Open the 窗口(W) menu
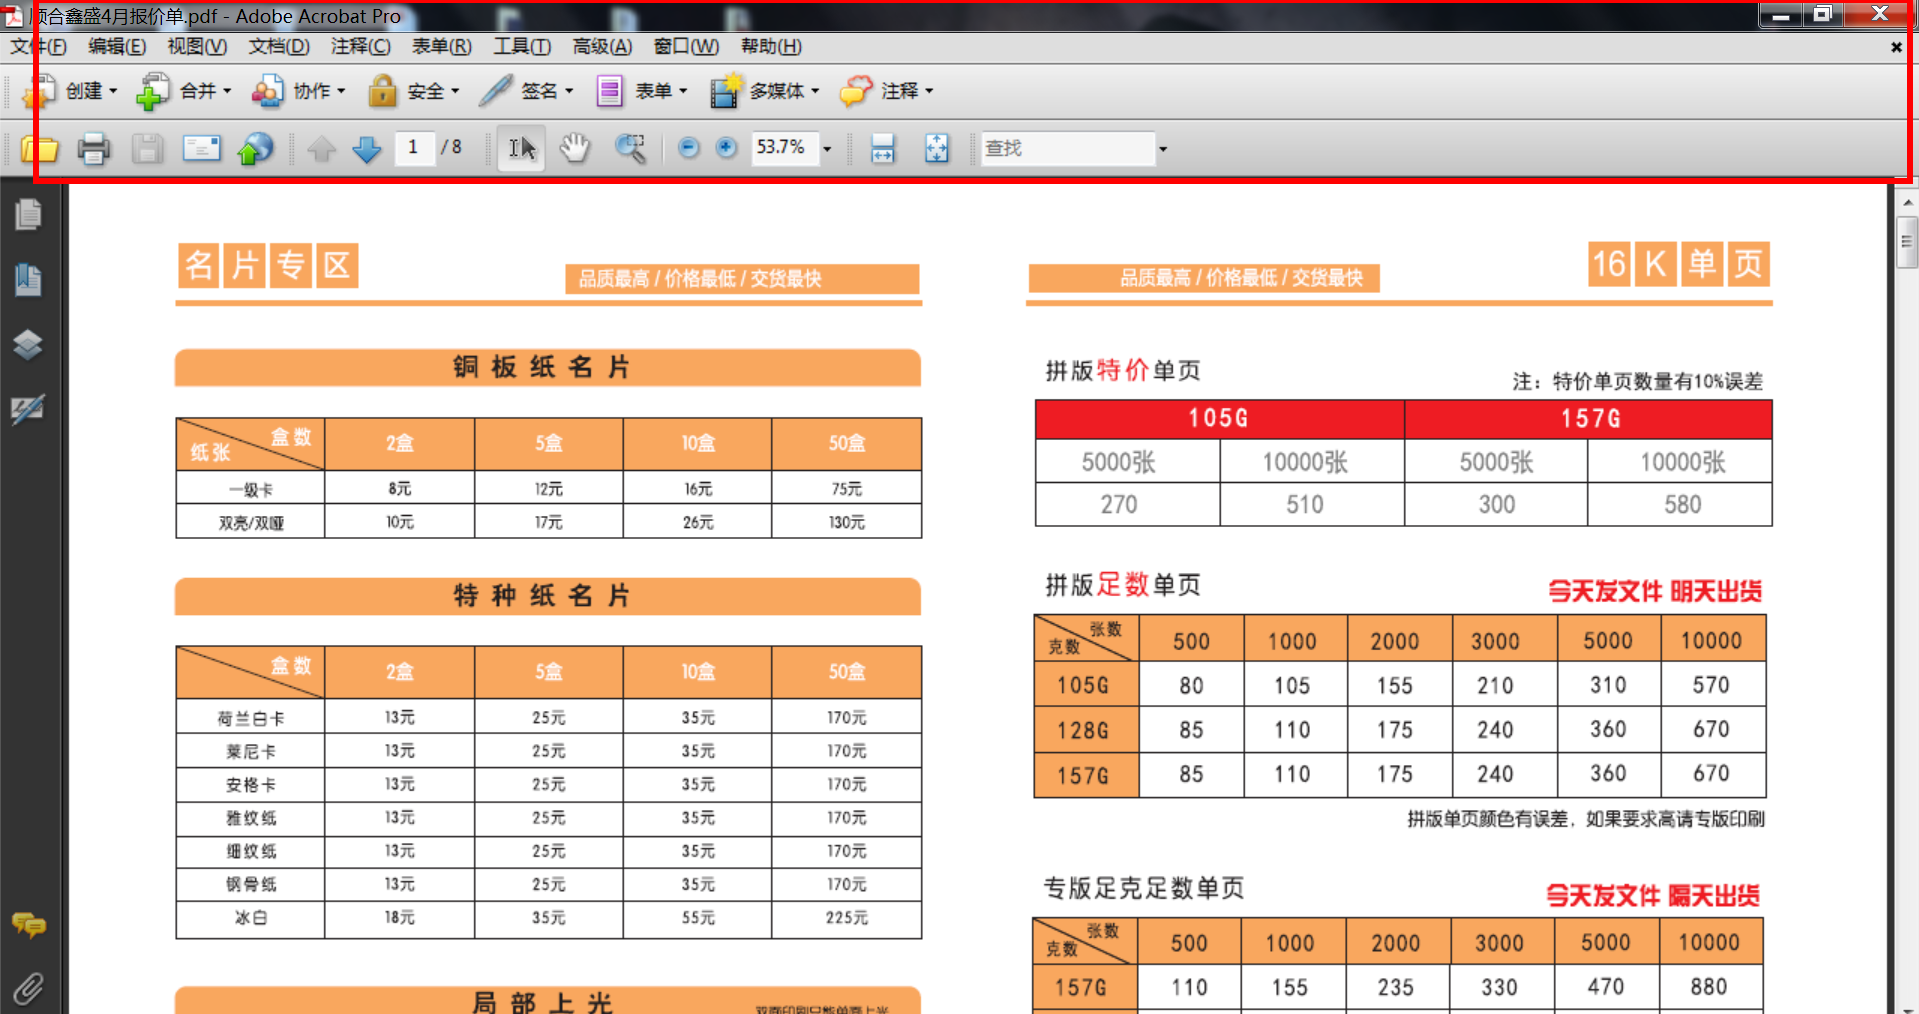Screen dimensions: 1919x1014 [x=686, y=47]
